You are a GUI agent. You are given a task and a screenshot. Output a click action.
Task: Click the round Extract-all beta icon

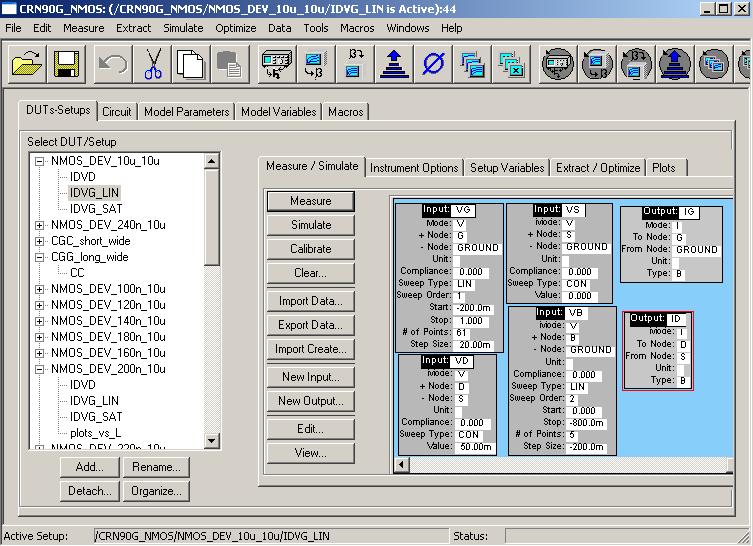636,64
